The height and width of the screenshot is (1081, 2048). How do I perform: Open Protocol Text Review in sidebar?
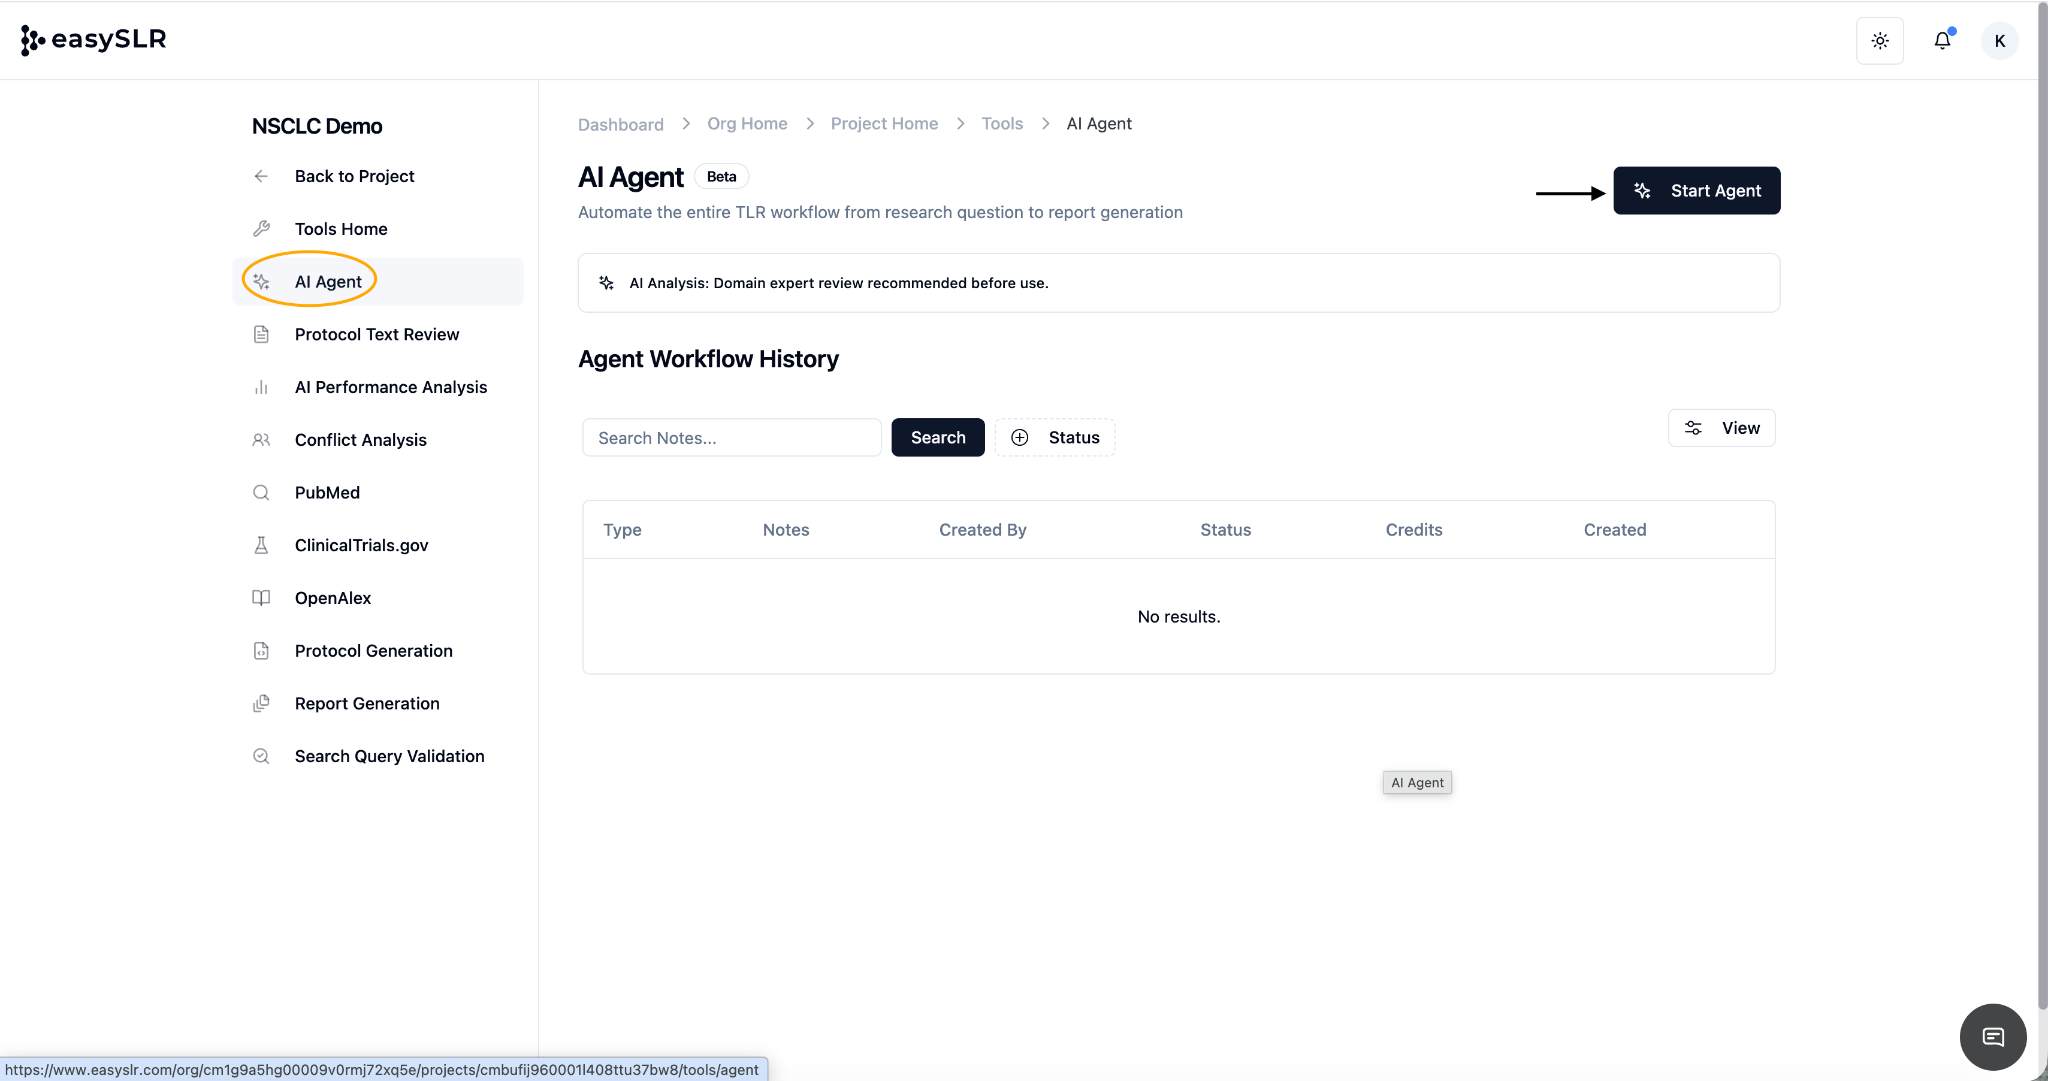click(376, 334)
